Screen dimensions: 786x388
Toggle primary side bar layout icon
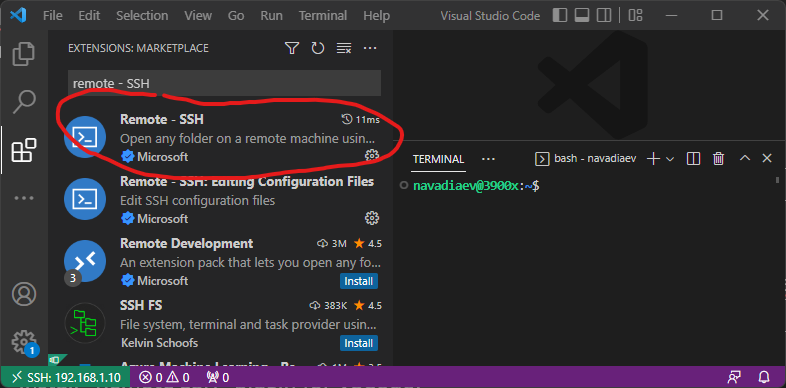559,16
